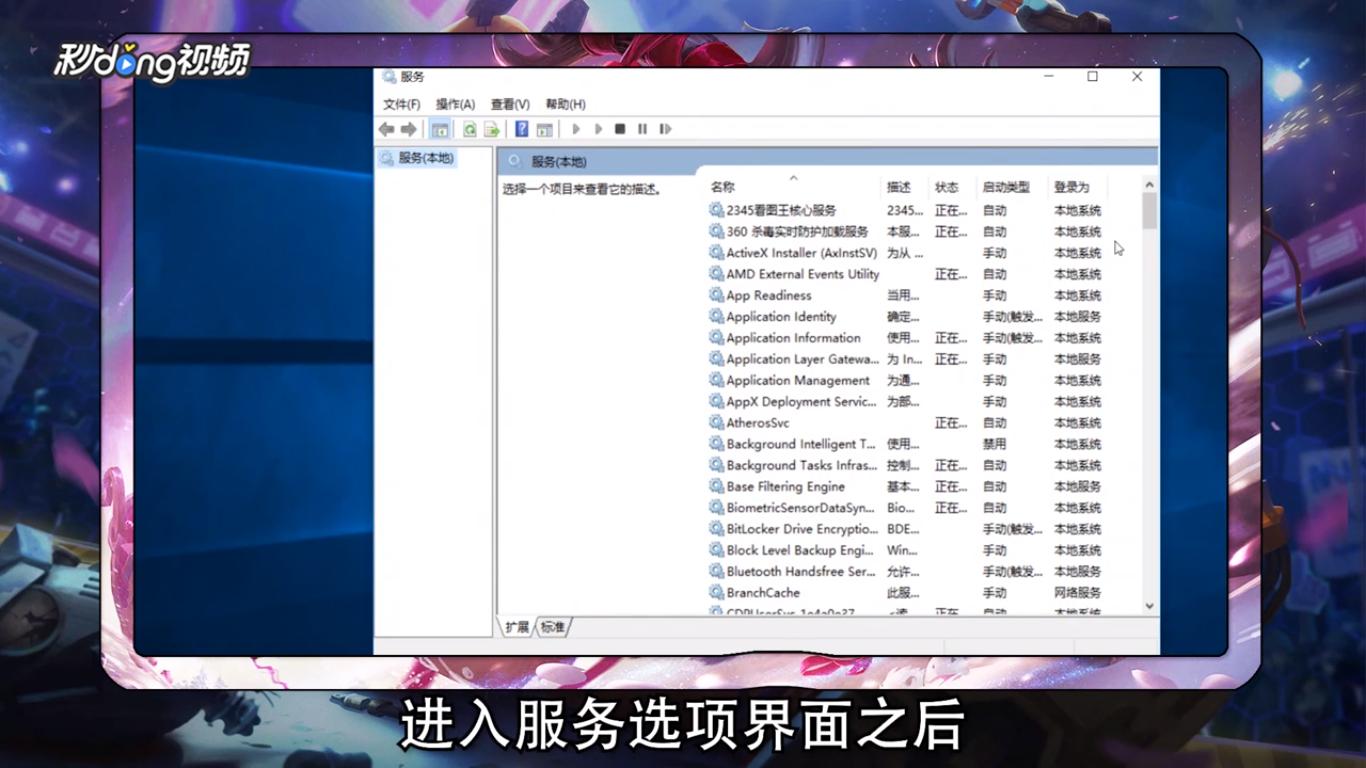Click the Export List icon
1366x768 pixels.
click(491, 128)
